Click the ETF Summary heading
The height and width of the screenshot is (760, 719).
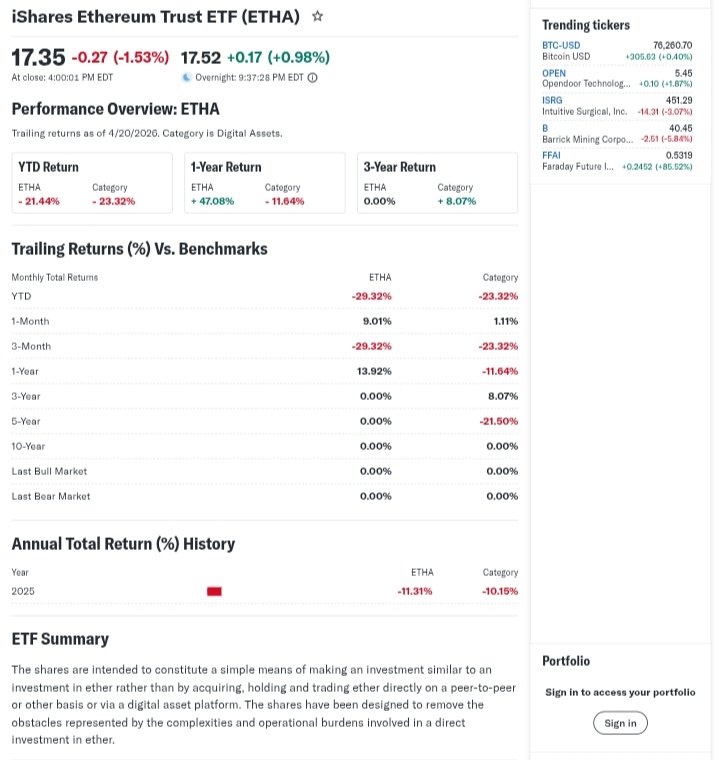[x=60, y=639]
